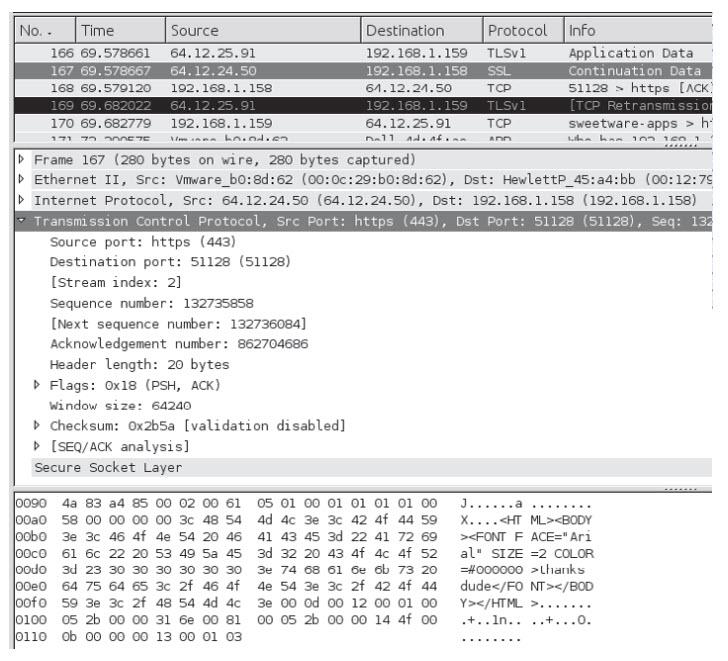The height and width of the screenshot is (661, 728).
Task: Expand the Flags: 0x18 (PSH, ACK) node
Action: click(37, 385)
